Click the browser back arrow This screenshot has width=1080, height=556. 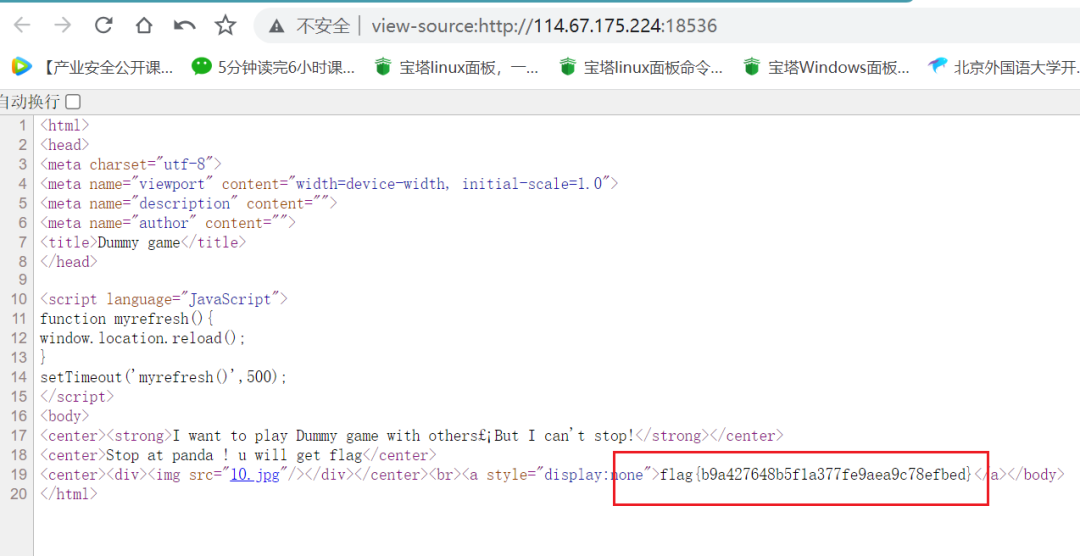(22, 26)
